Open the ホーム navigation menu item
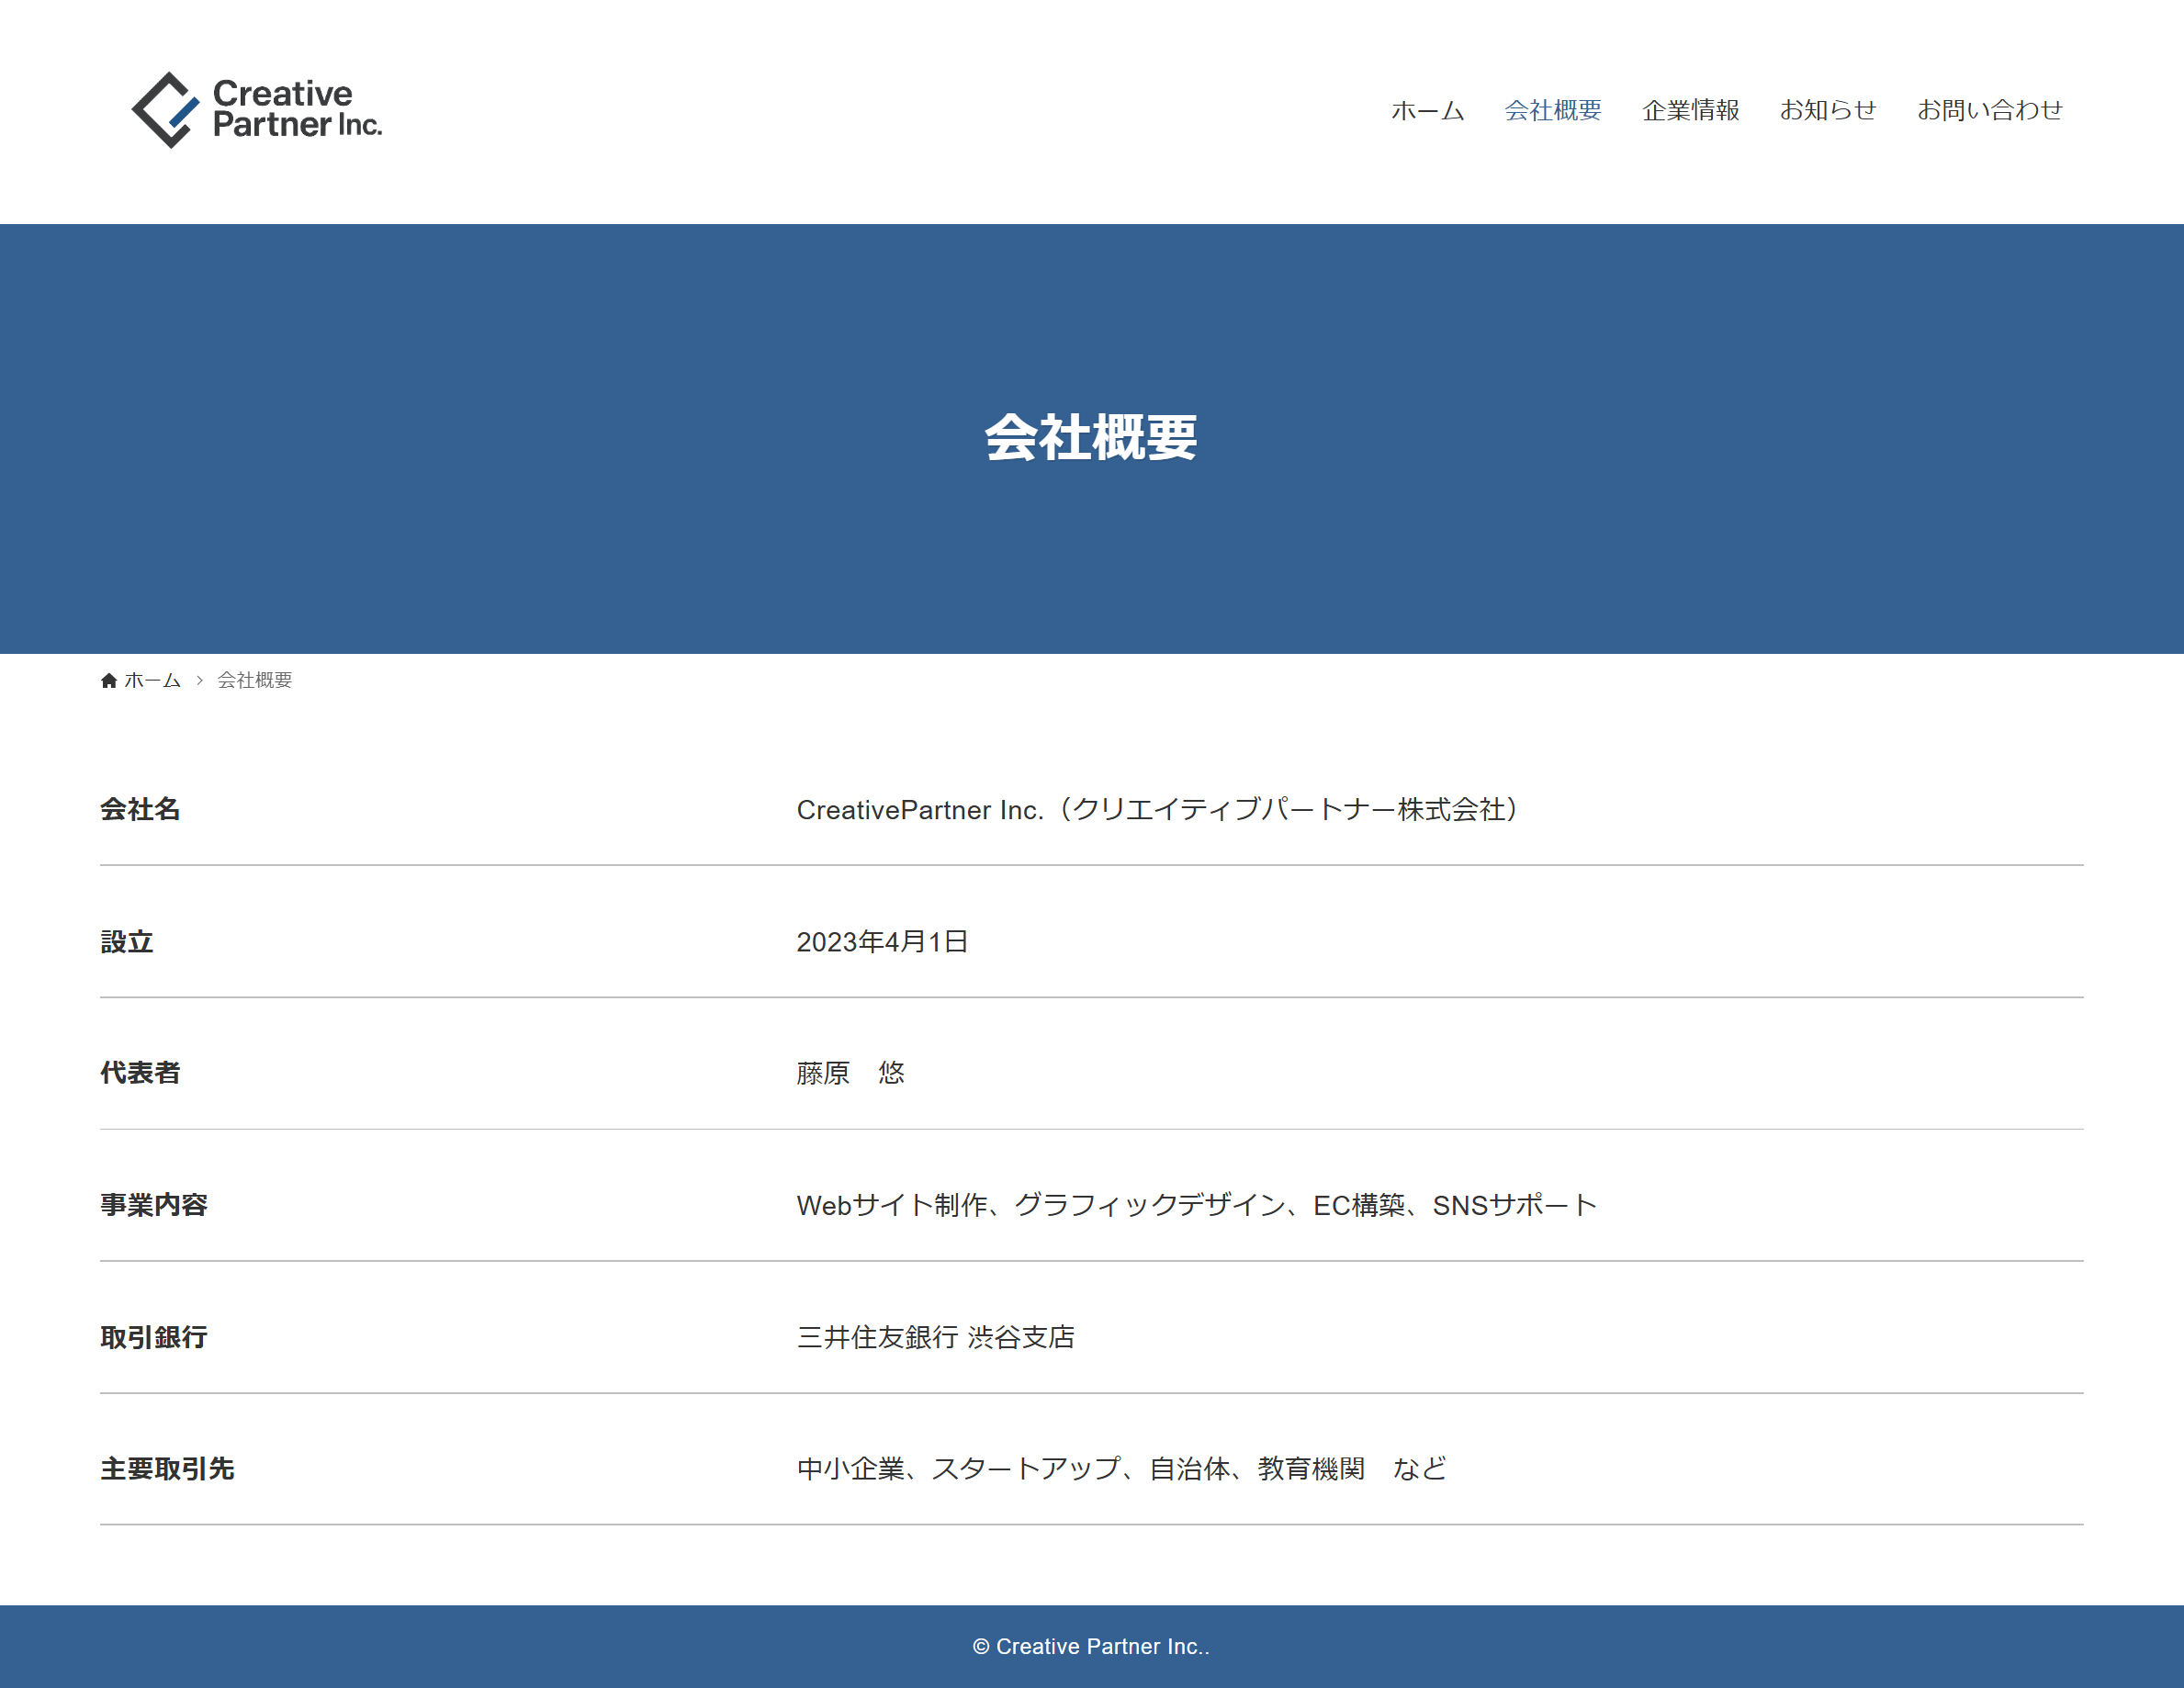The height and width of the screenshot is (1688, 2184). pyautogui.click(x=1427, y=110)
